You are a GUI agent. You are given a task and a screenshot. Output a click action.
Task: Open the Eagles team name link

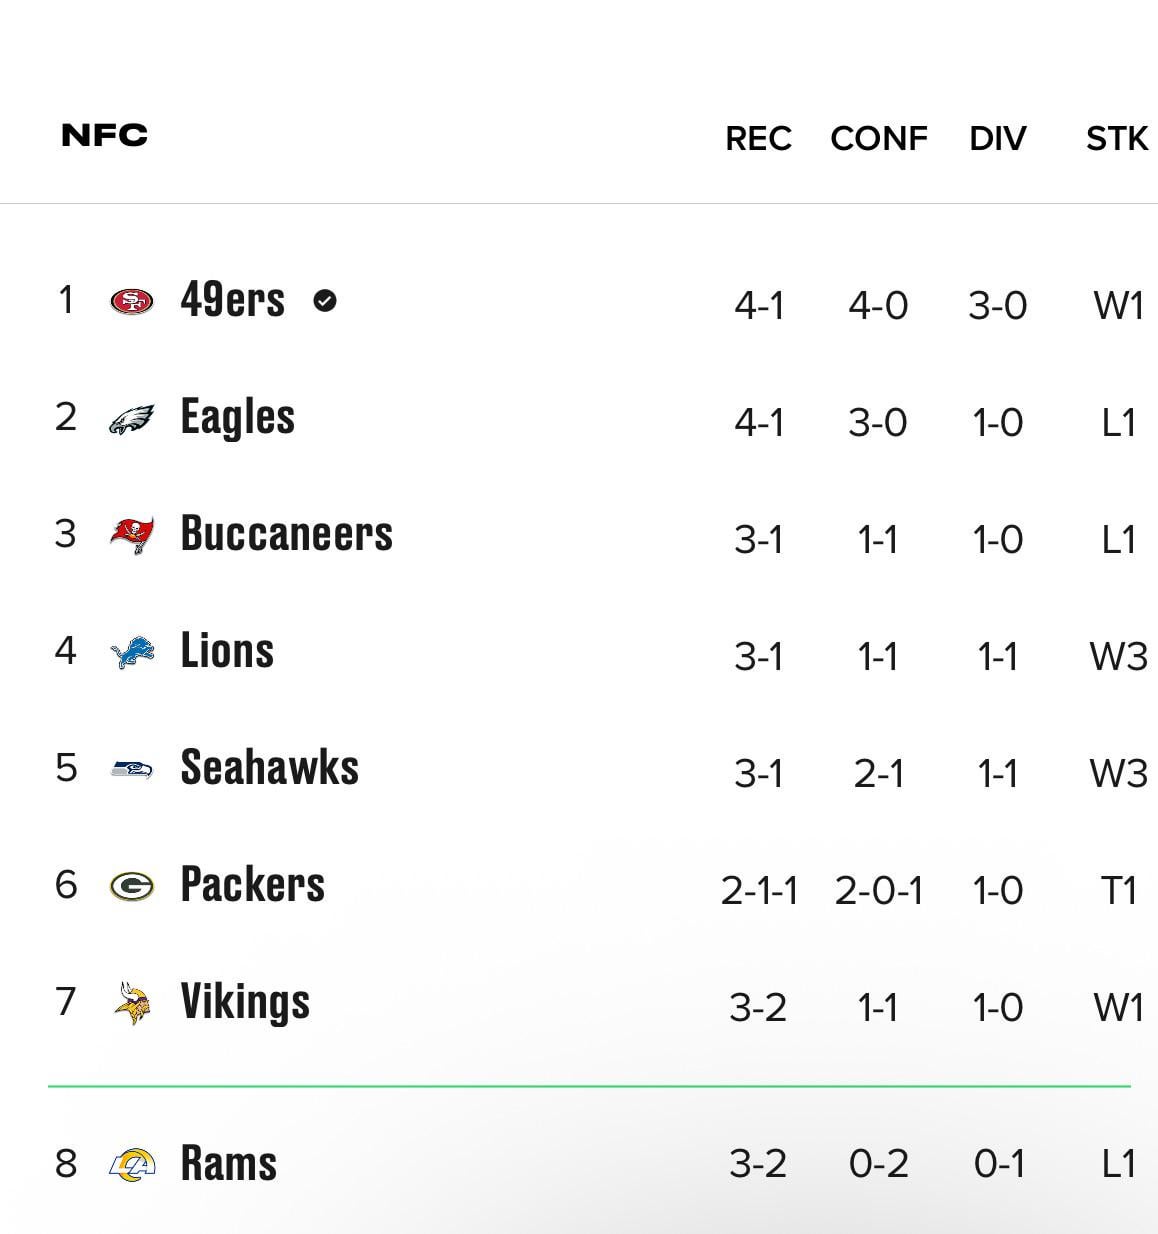pos(237,417)
